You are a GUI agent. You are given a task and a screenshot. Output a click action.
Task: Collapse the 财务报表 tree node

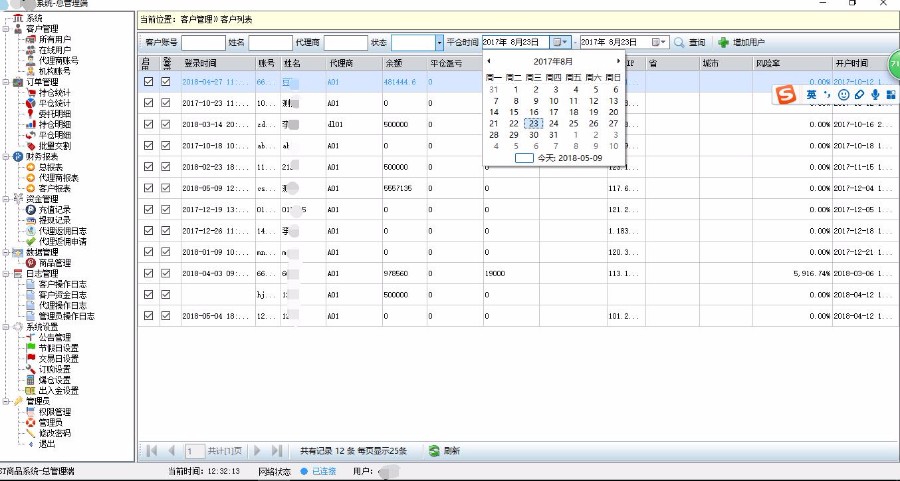[6, 157]
